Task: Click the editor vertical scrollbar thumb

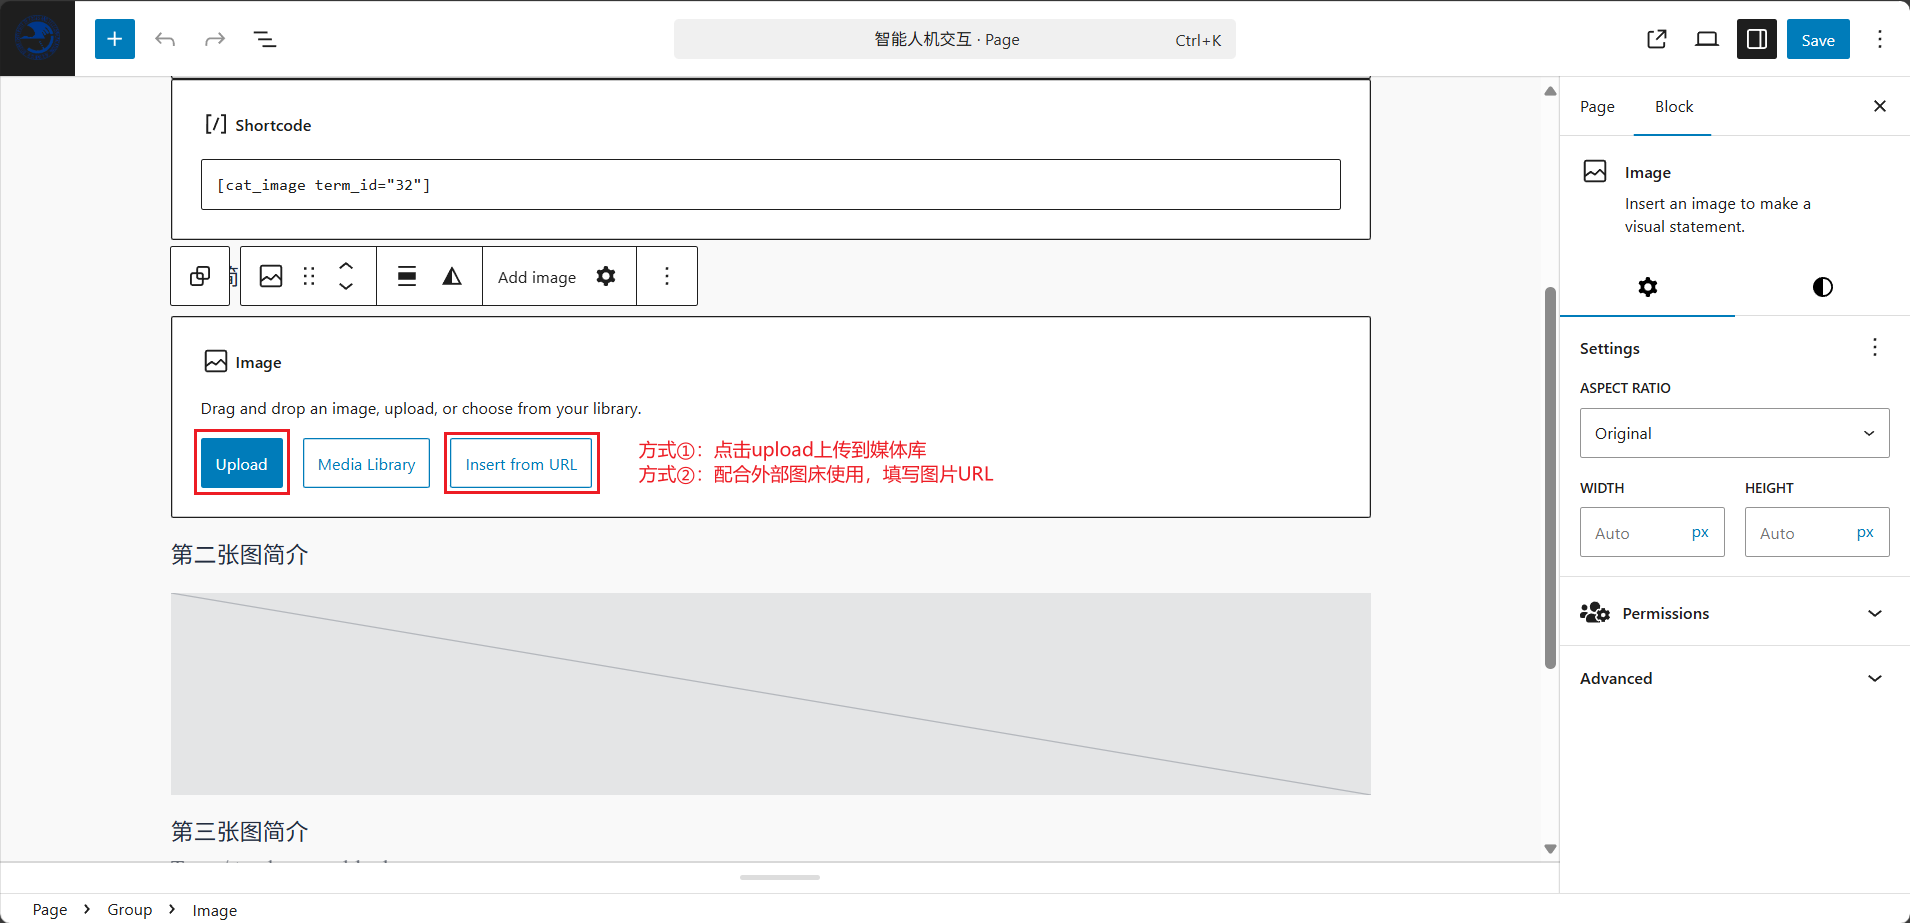Action: [x=1550, y=478]
